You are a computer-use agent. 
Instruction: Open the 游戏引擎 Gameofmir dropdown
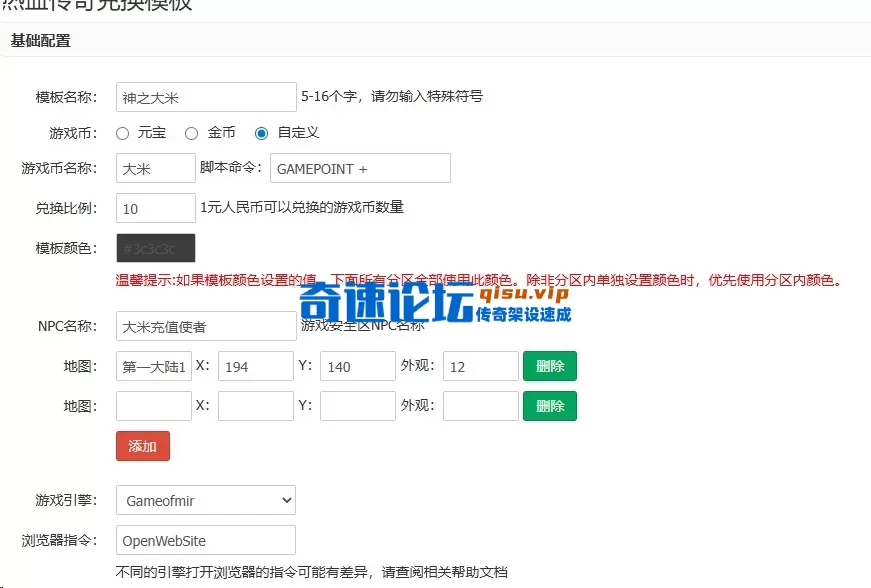206,500
